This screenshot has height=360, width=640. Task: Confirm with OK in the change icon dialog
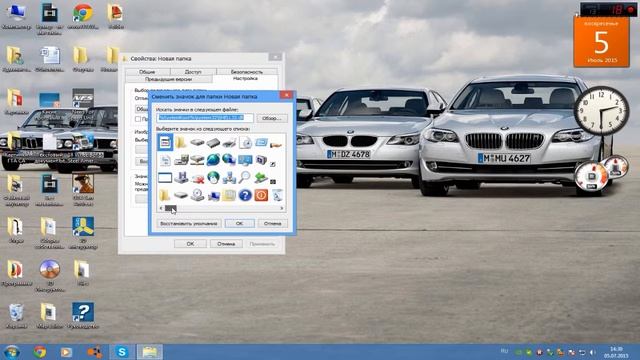point(240,223)
